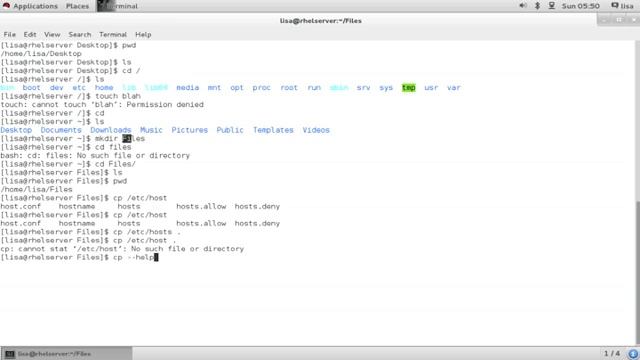
Task: Open the lisa user menu
Action: (x=622, y=6)
